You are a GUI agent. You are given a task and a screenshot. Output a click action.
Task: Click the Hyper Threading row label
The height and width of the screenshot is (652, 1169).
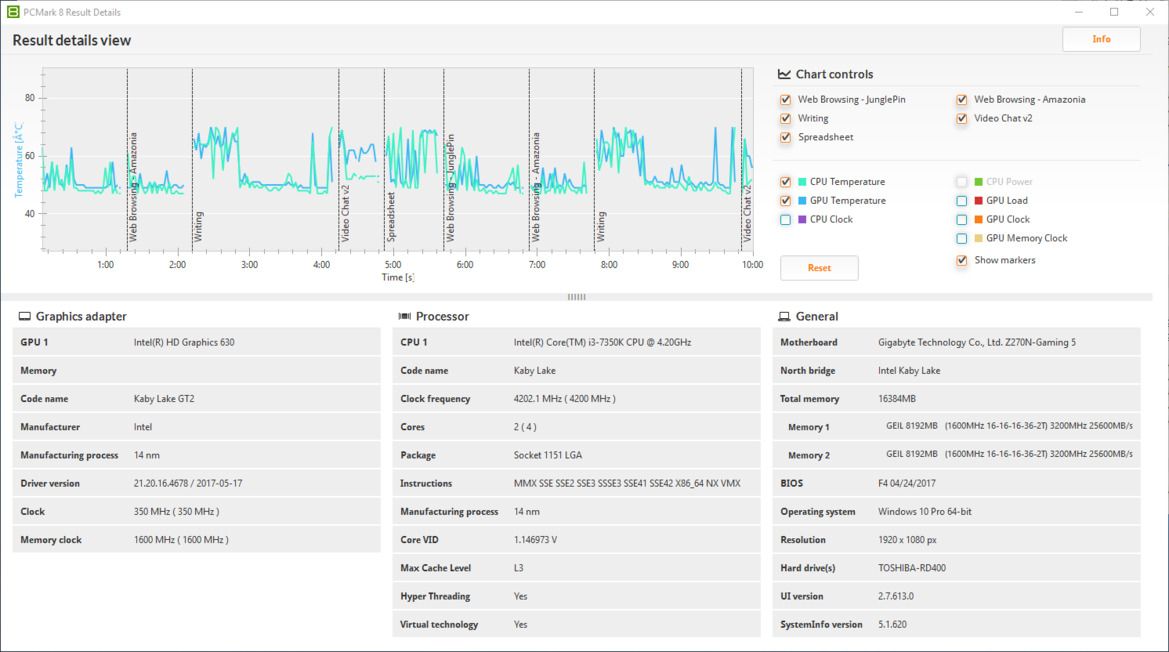click(x=435, y=597)
